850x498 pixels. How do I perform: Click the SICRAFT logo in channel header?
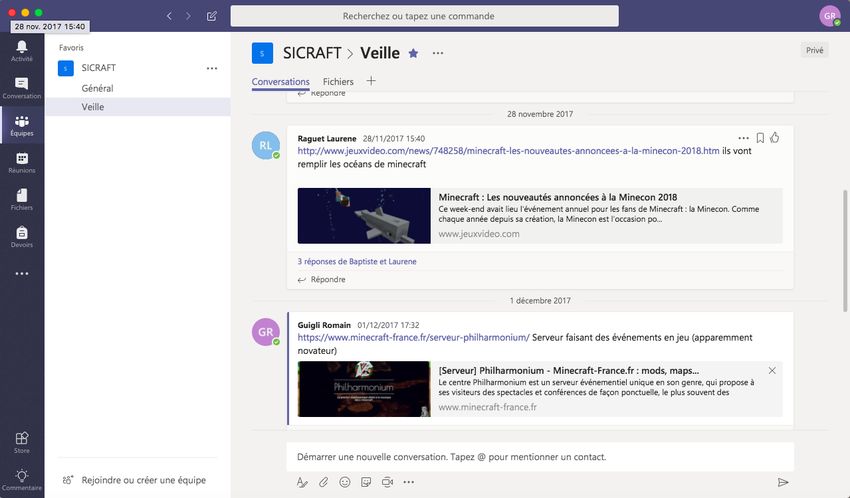tap(262, 53)
